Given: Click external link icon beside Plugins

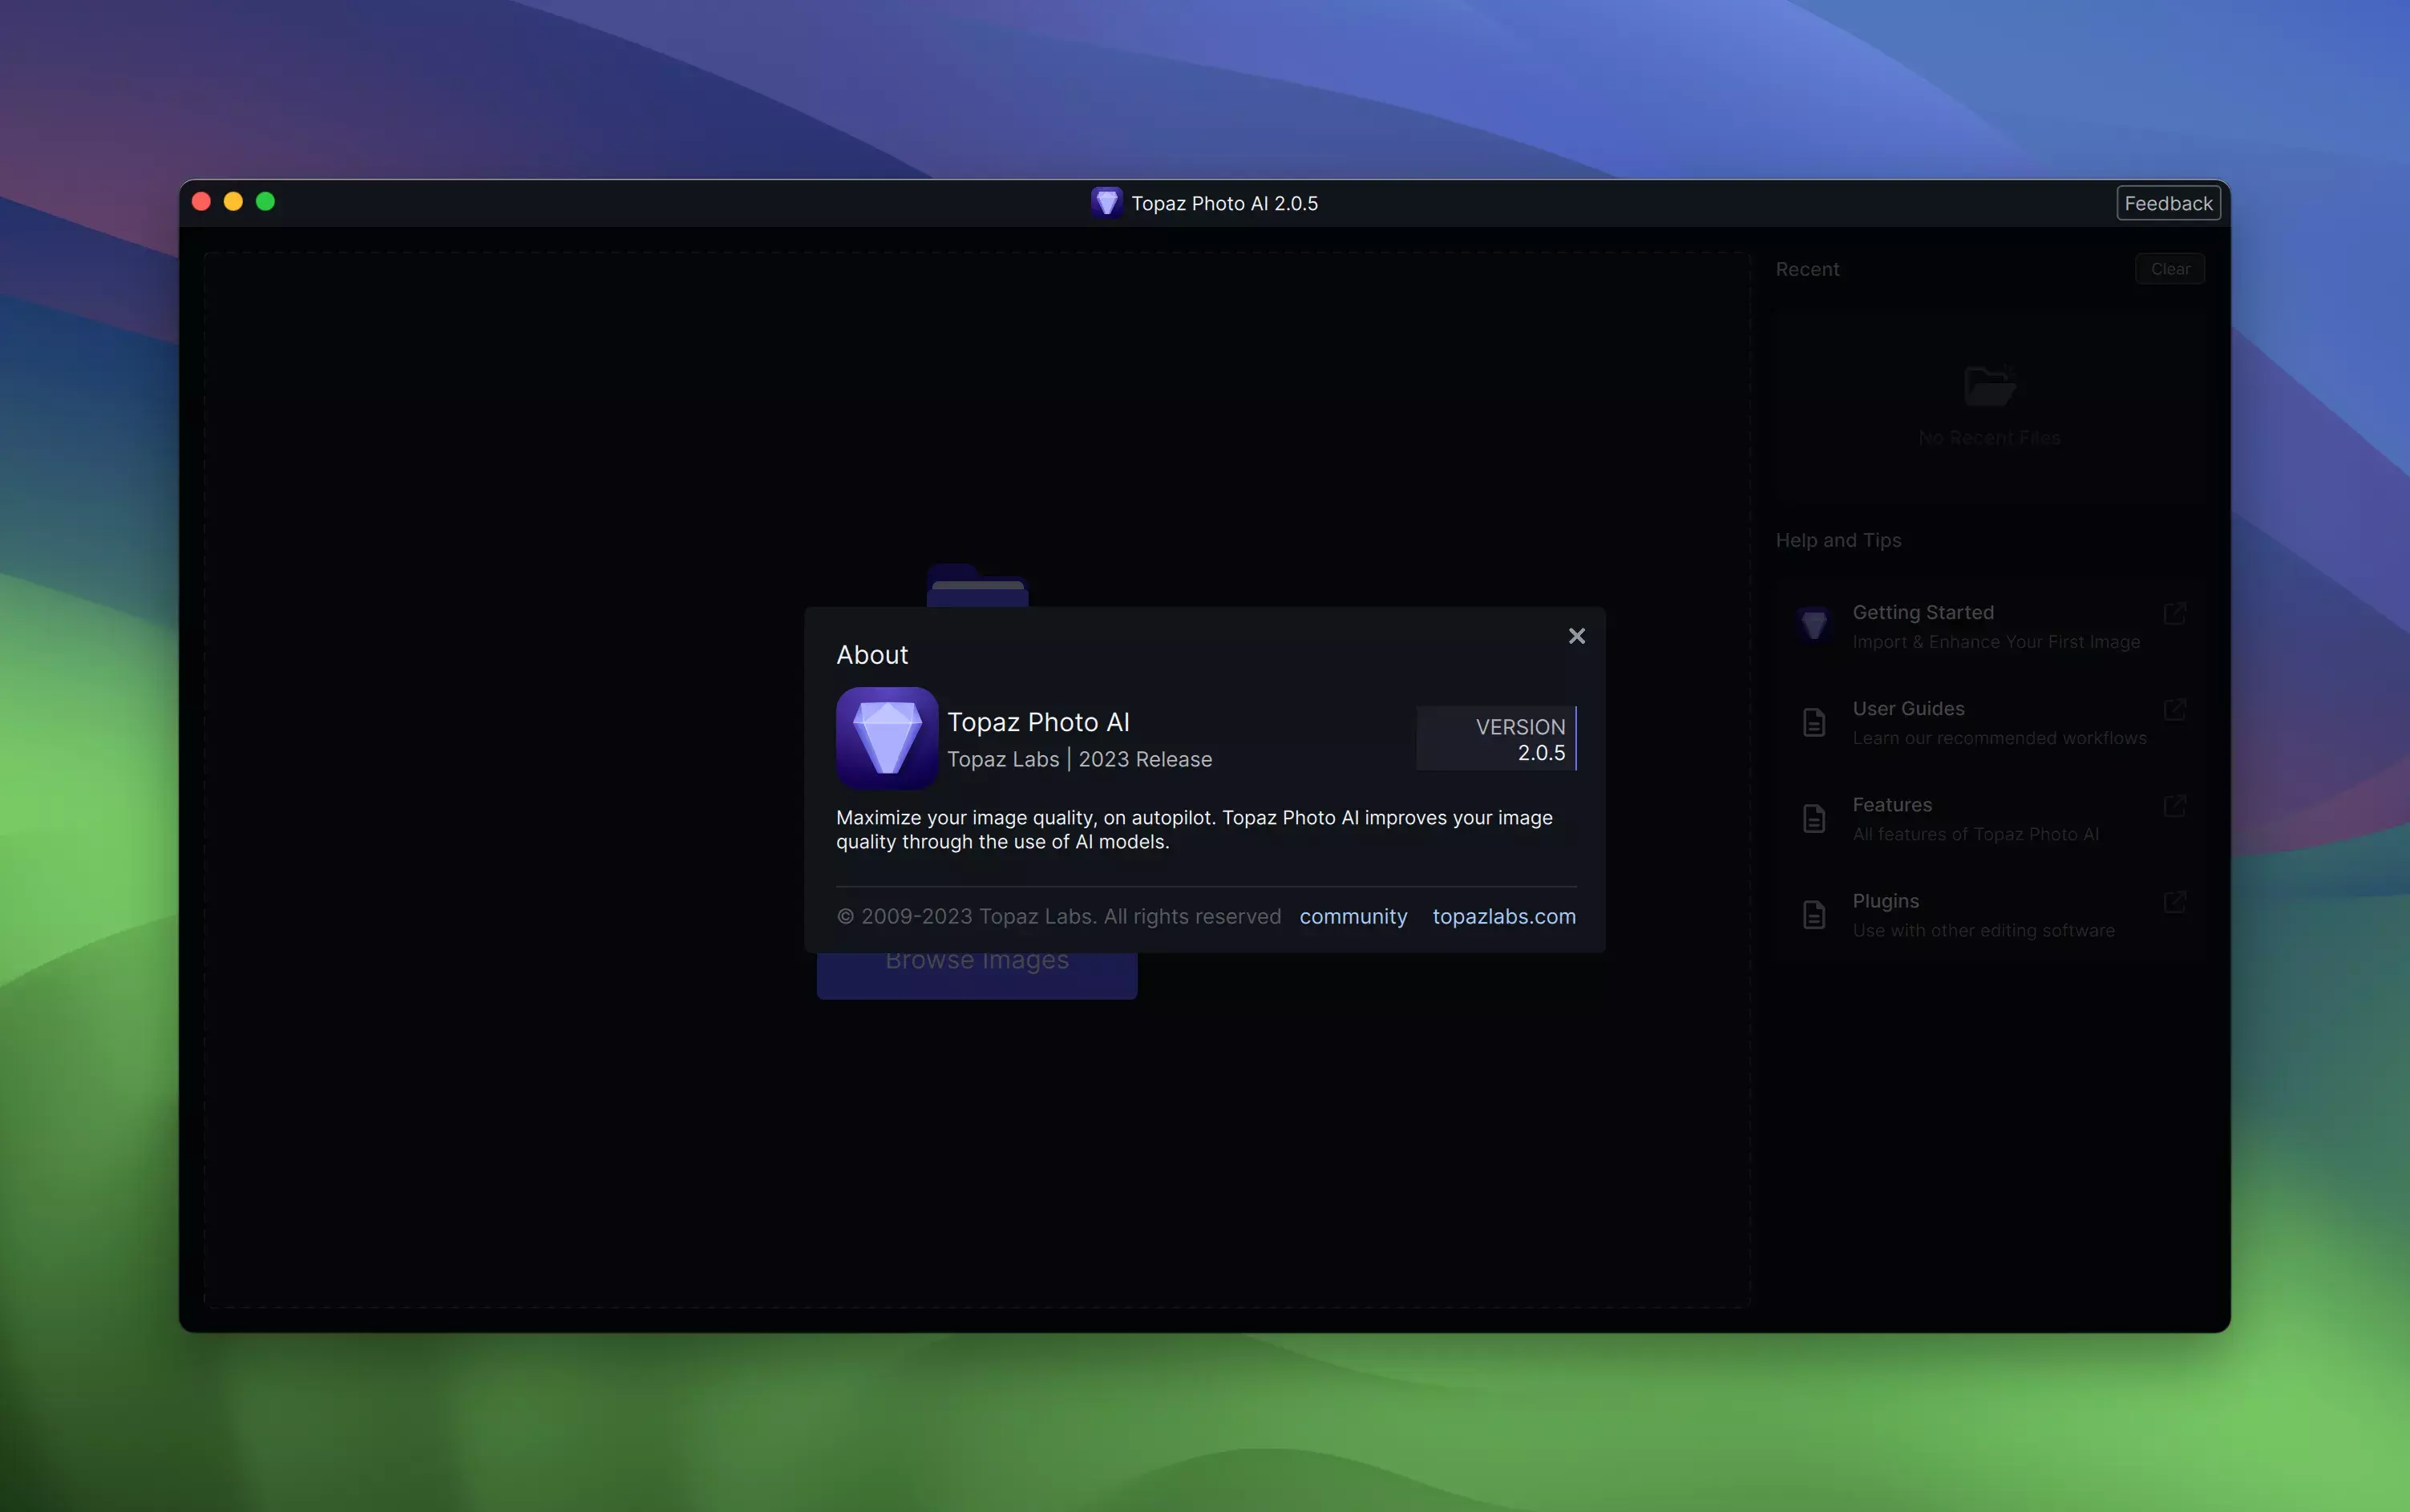Looking at the screenshot, I should click(x=2174, y=901).
